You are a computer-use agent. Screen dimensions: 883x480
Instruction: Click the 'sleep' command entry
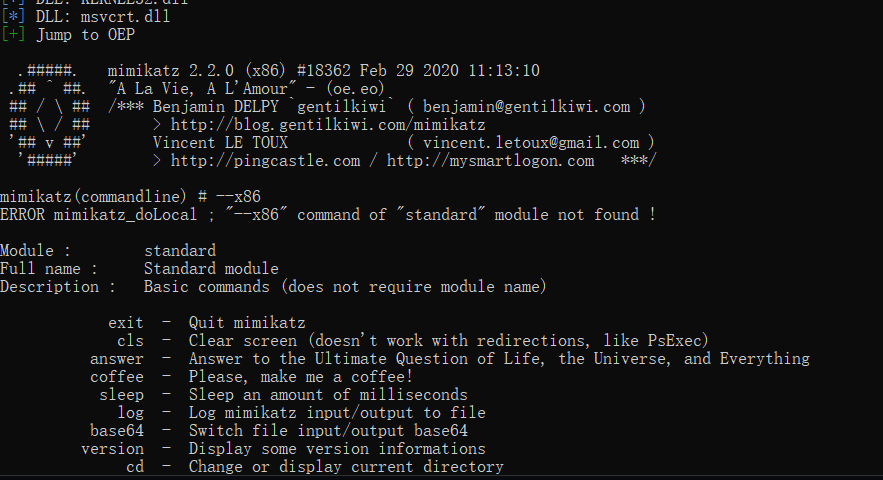[121, 395]
